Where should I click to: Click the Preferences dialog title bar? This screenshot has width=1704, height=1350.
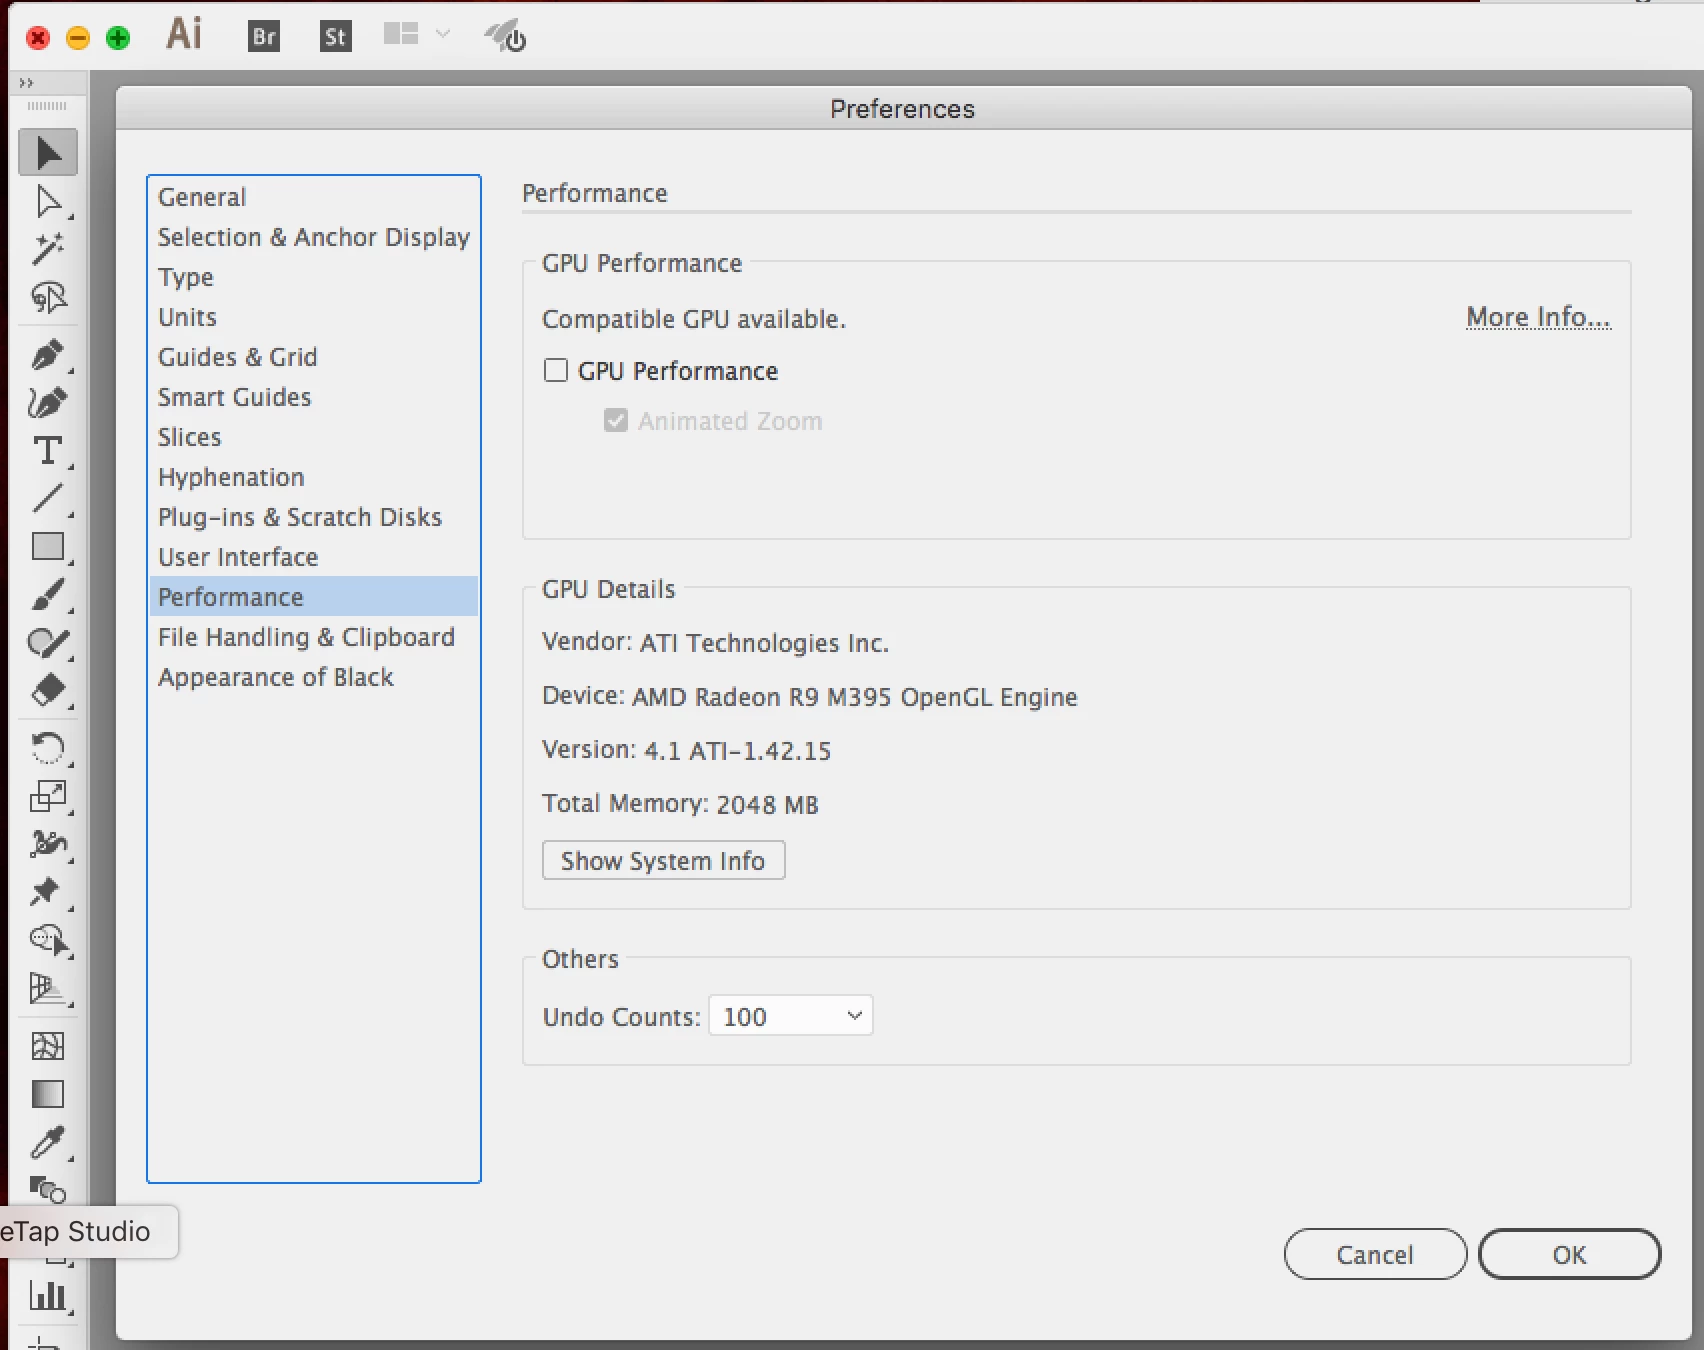(x=903, y=108)
